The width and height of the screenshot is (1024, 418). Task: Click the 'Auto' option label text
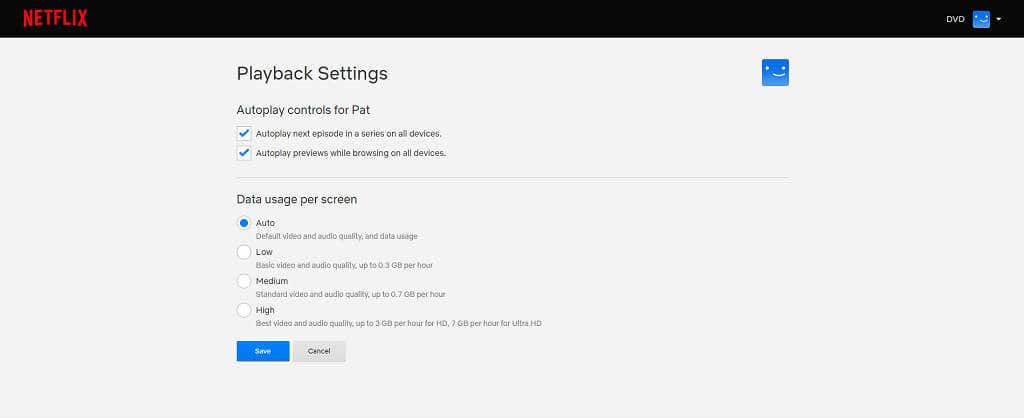pyautogui.click(x=265, y=223)
